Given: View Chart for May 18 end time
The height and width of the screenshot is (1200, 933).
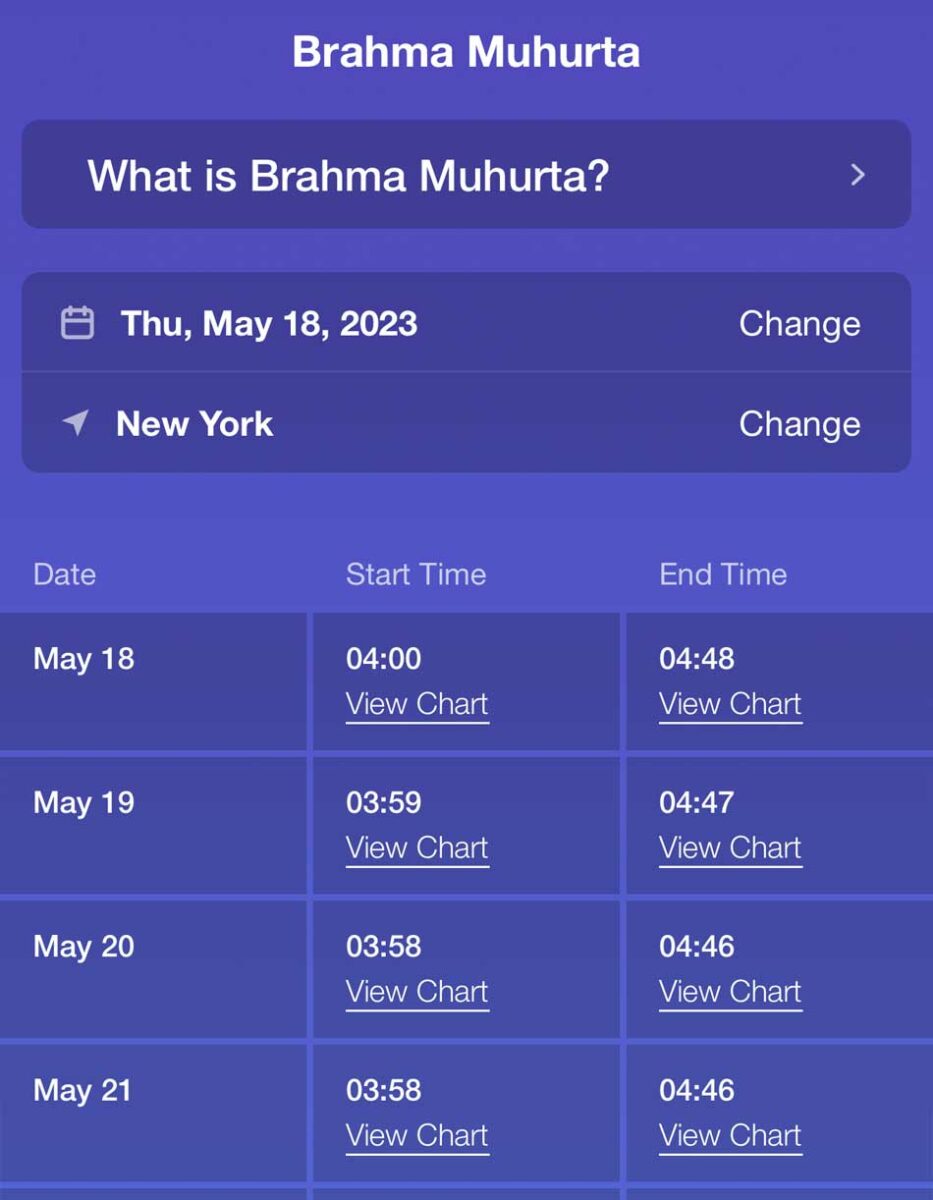Looking at the screenshot, I should 730,704.
